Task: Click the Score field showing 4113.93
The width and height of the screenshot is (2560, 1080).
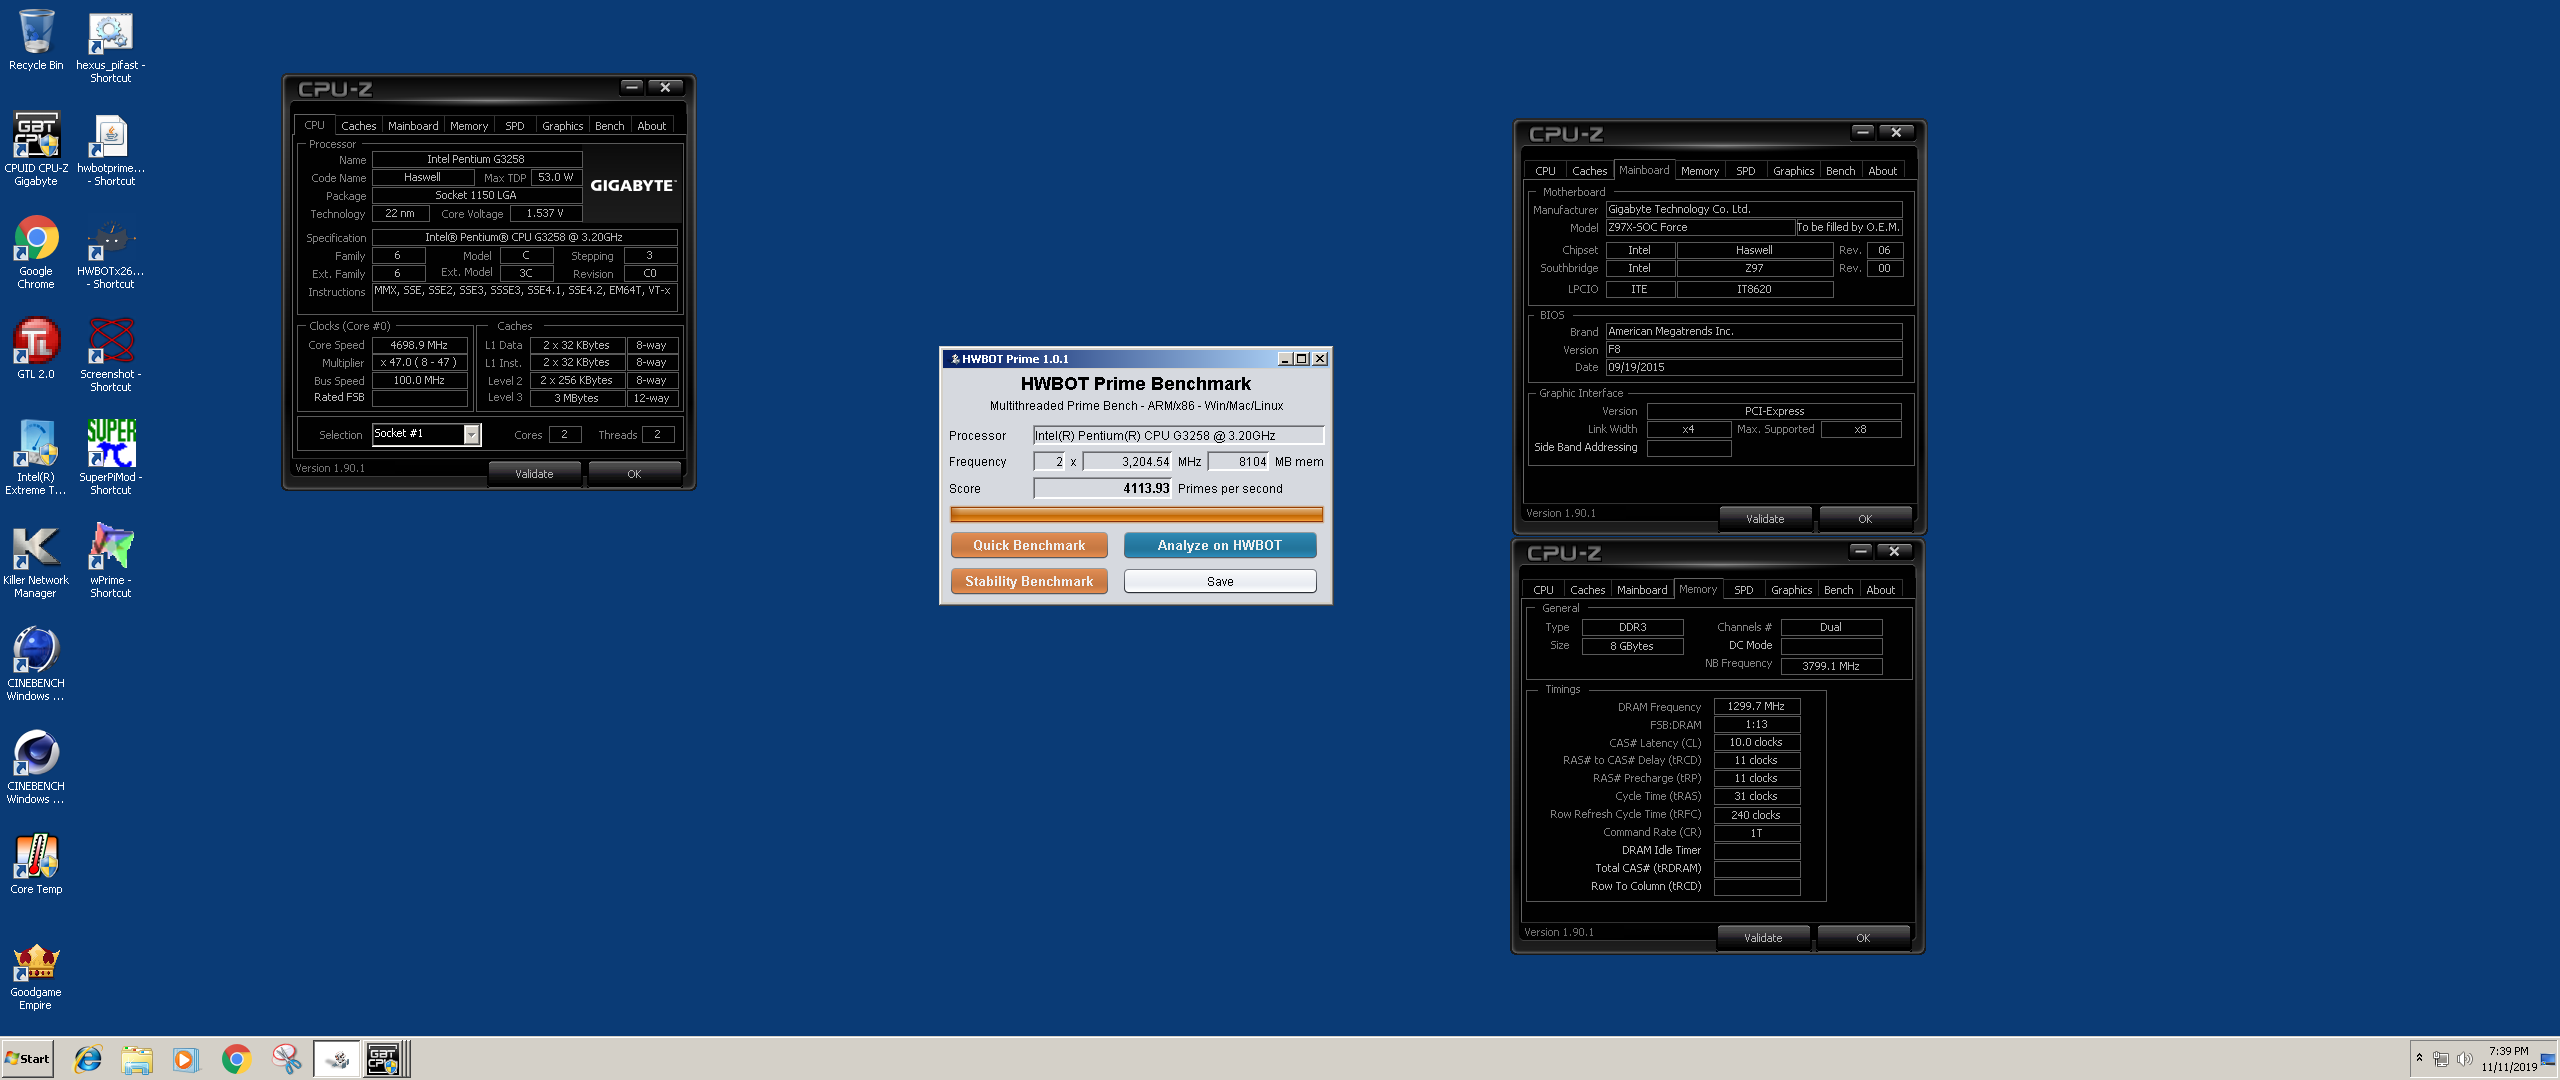Action: pos(1102,488)
